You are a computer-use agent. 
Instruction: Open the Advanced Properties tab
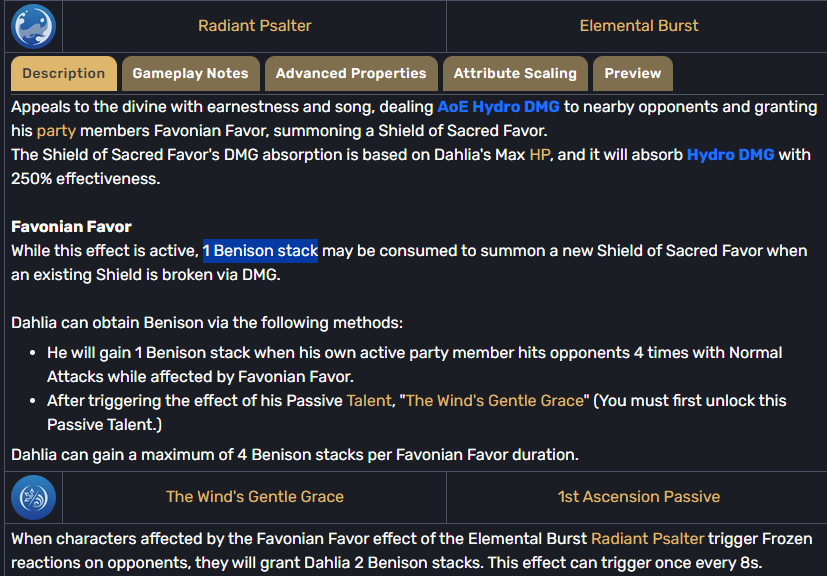coord(351,73)
